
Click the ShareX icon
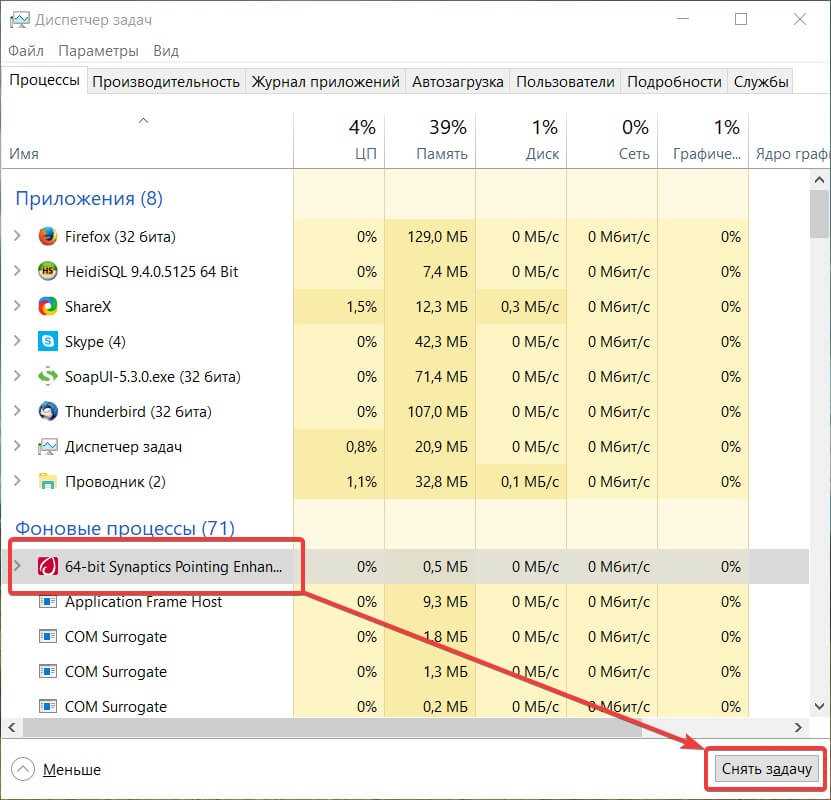point(48,307)
